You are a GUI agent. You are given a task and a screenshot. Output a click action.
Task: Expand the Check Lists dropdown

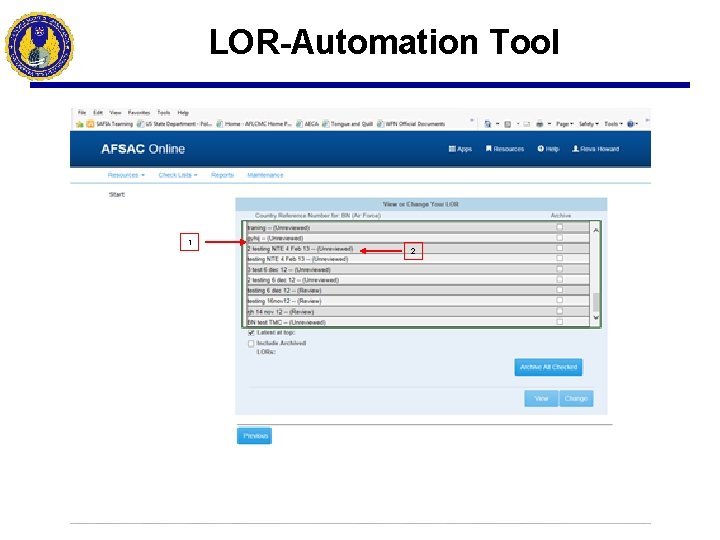pos(178,175)
